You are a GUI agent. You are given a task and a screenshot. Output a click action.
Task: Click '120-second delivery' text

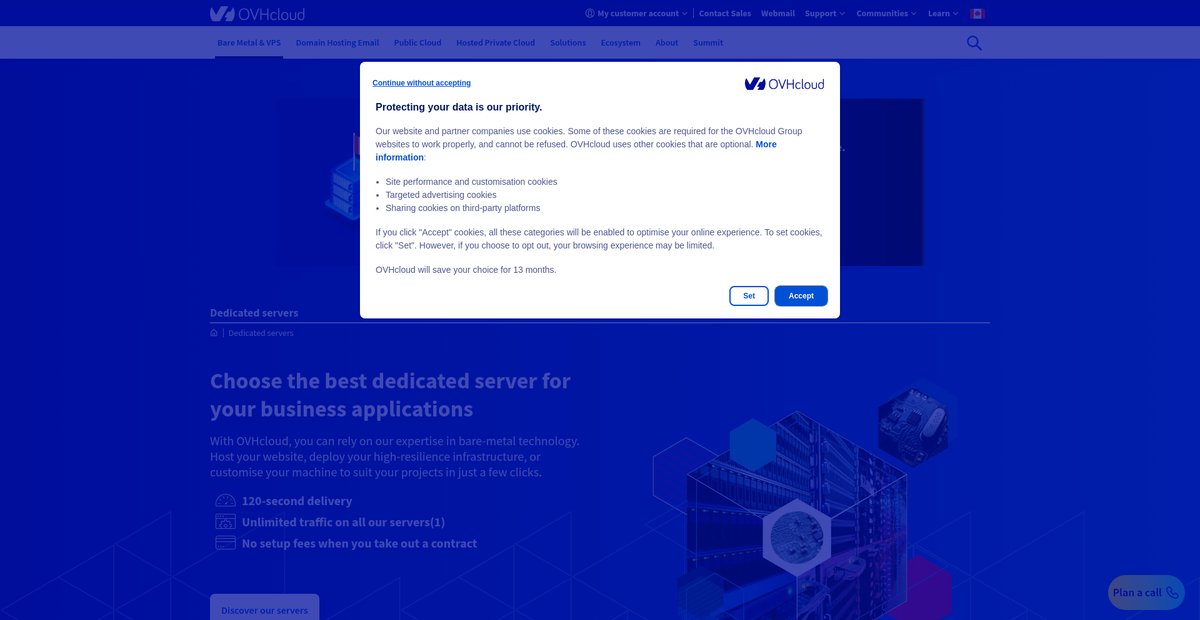tap(297, 501)
